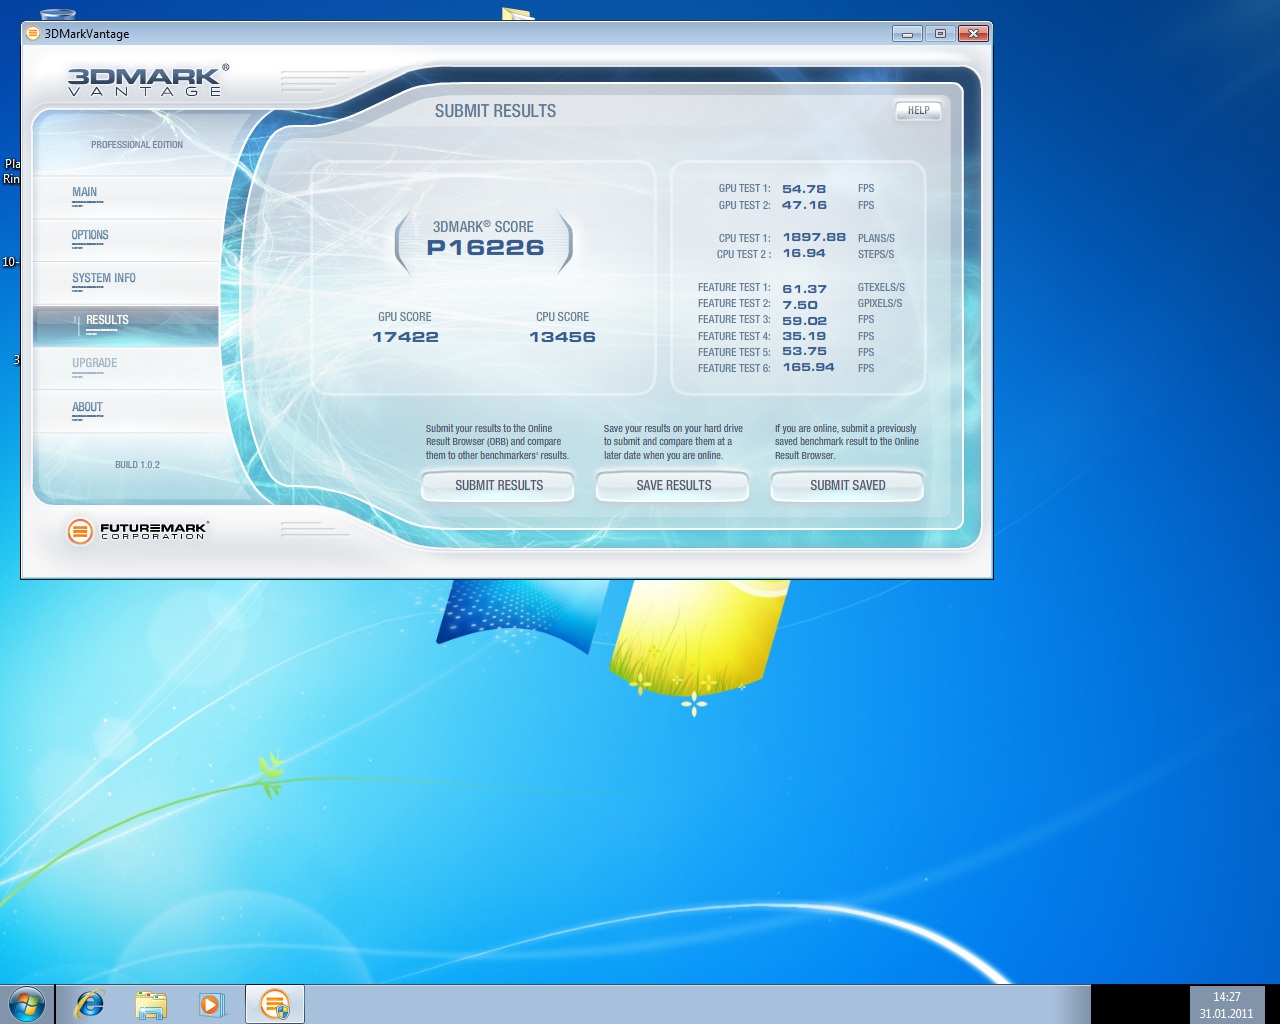Click the GPU TEST 2 value 47.16
Screen dimensions: 1280x1024
point(804,205)
